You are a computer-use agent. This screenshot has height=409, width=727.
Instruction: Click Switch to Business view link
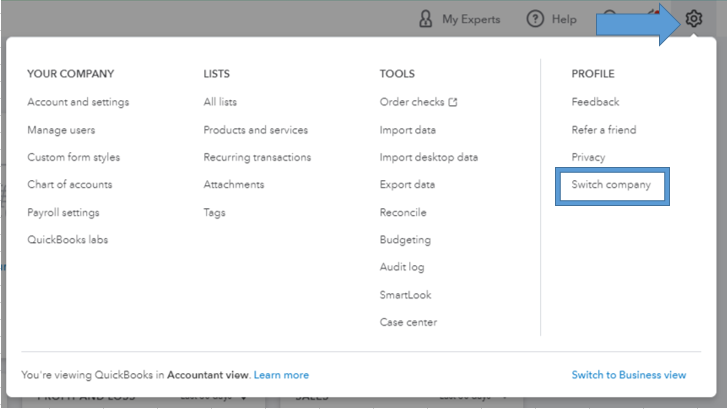point(628,375)
